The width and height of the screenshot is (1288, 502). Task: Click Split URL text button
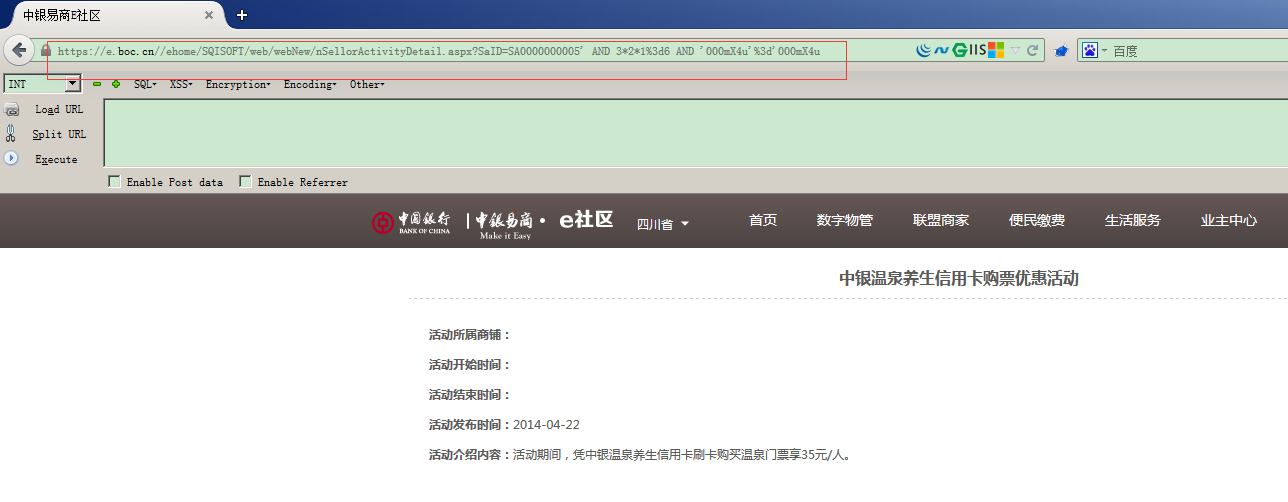59,134
